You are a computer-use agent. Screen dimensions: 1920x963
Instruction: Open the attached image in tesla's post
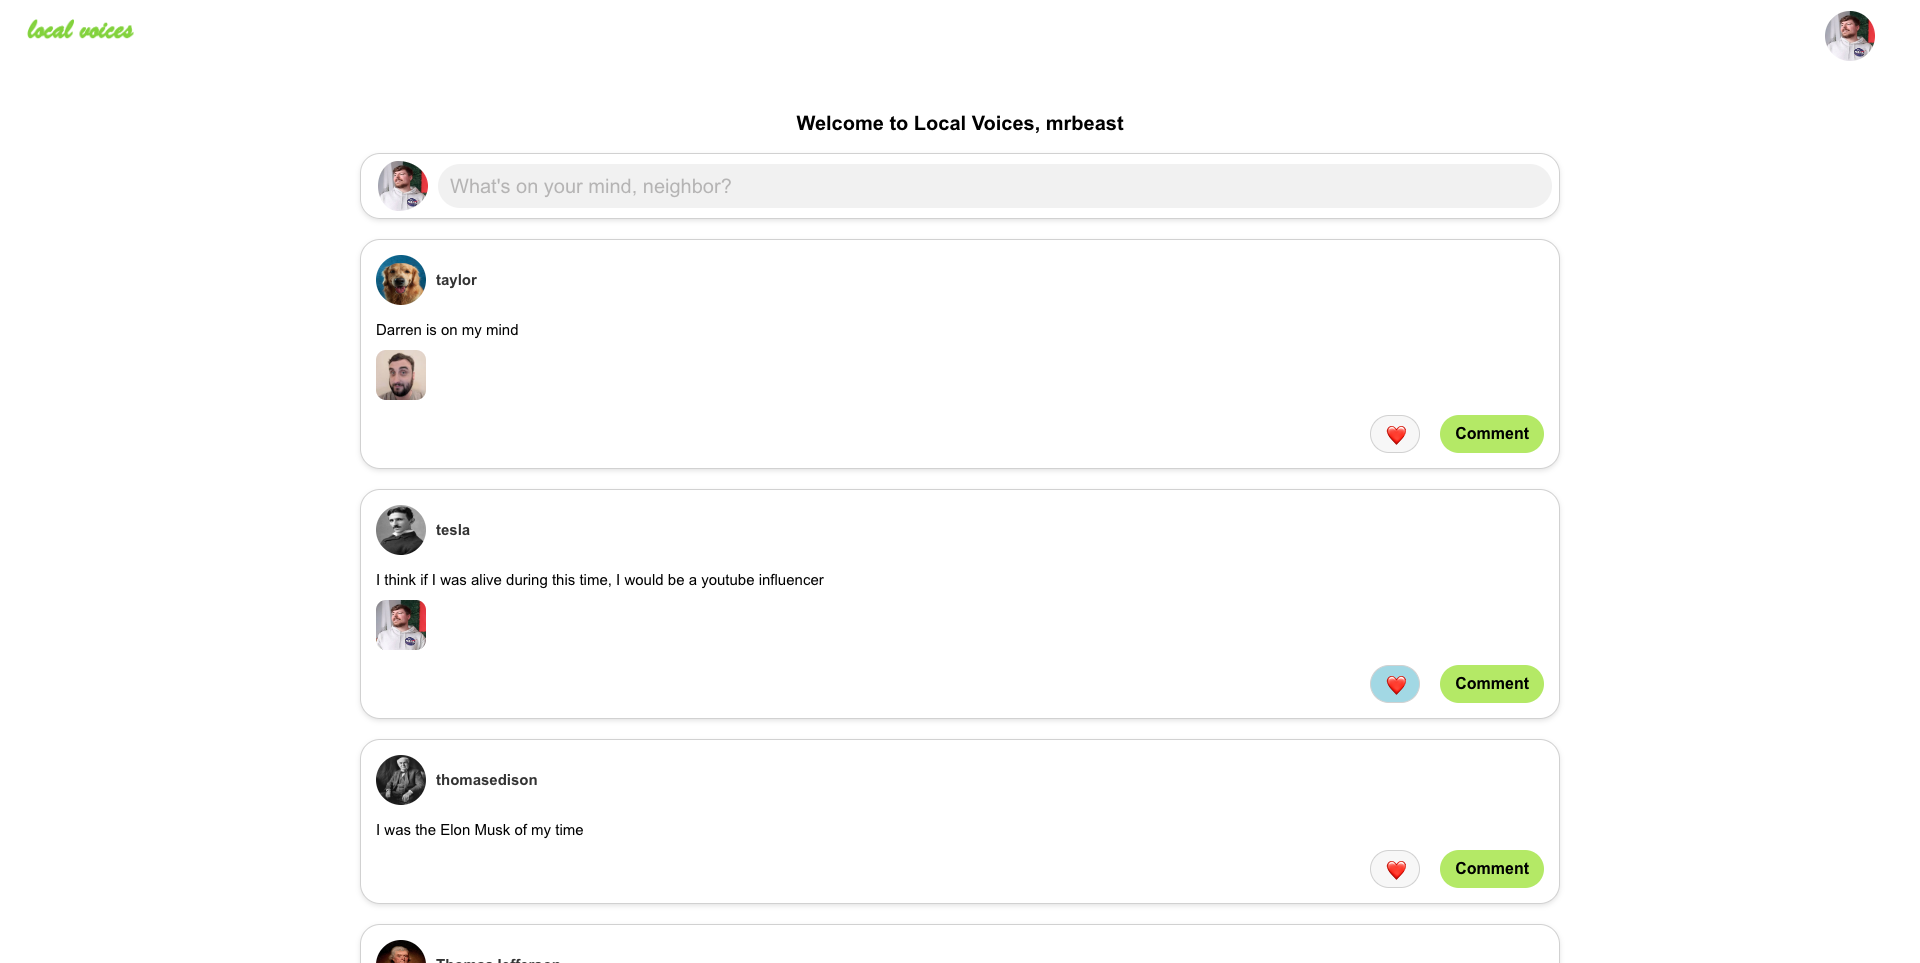(401, 625)
